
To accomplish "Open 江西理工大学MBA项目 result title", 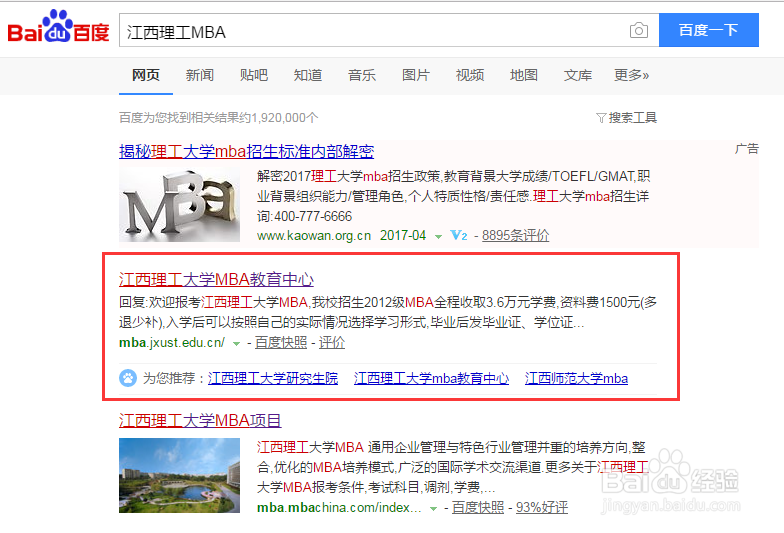I will tap(200, 420).
